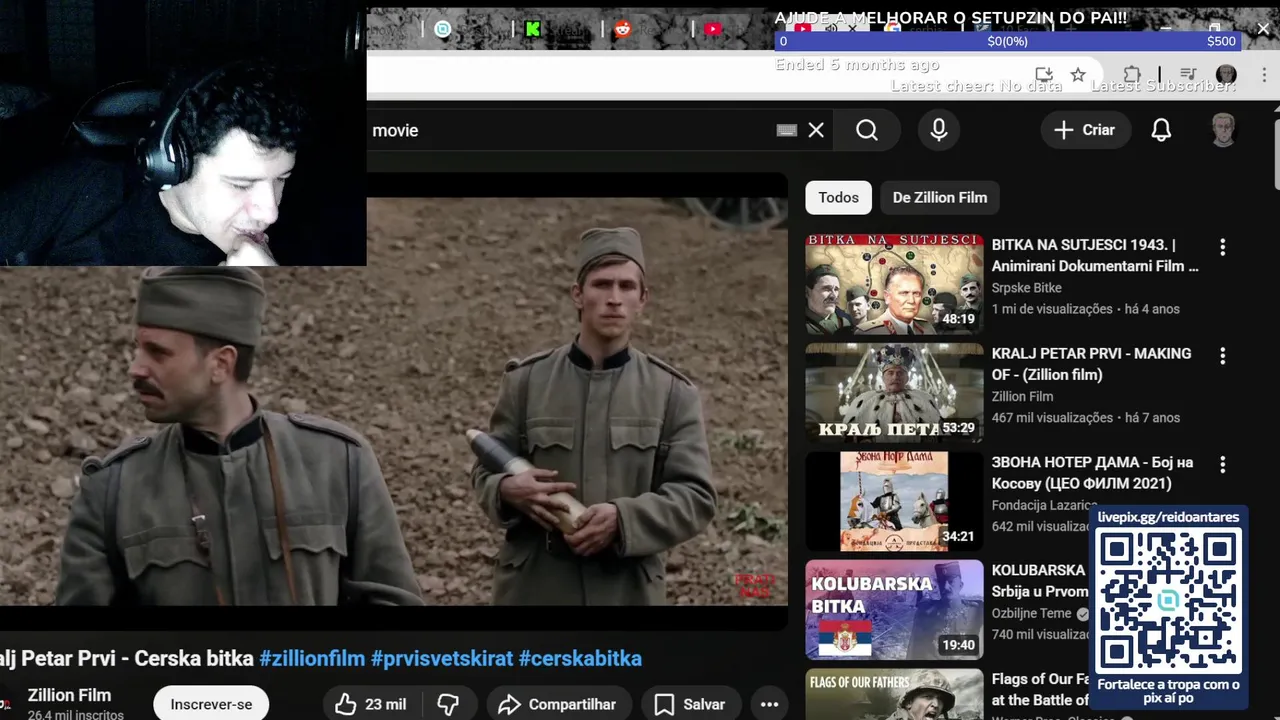This screenshot has width=1280, height=720.
Task: Select the Todos filter chip
Action: (x=838, y=198)
